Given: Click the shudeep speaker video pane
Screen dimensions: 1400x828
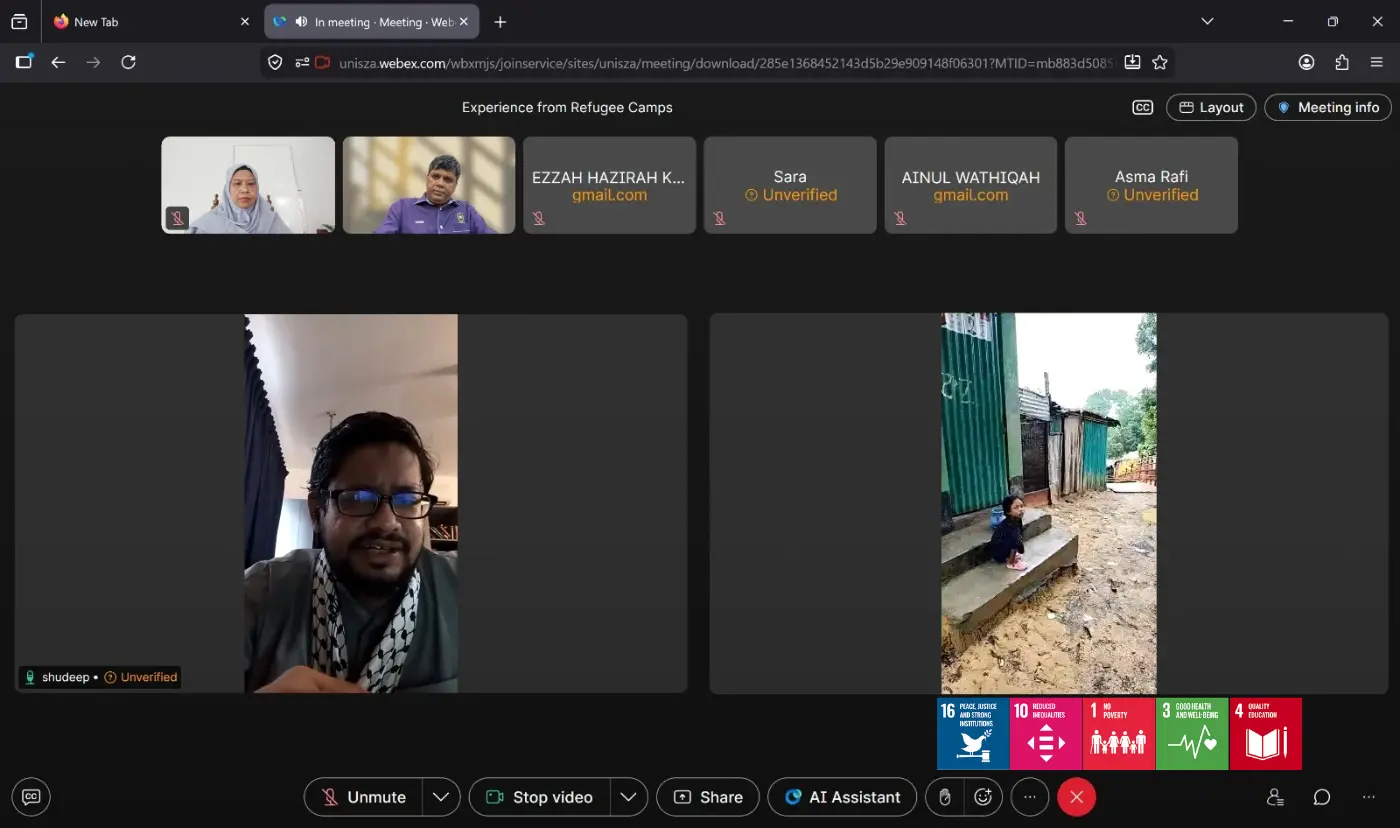Looking at the screenshot, I should click(x=351, y=503).
